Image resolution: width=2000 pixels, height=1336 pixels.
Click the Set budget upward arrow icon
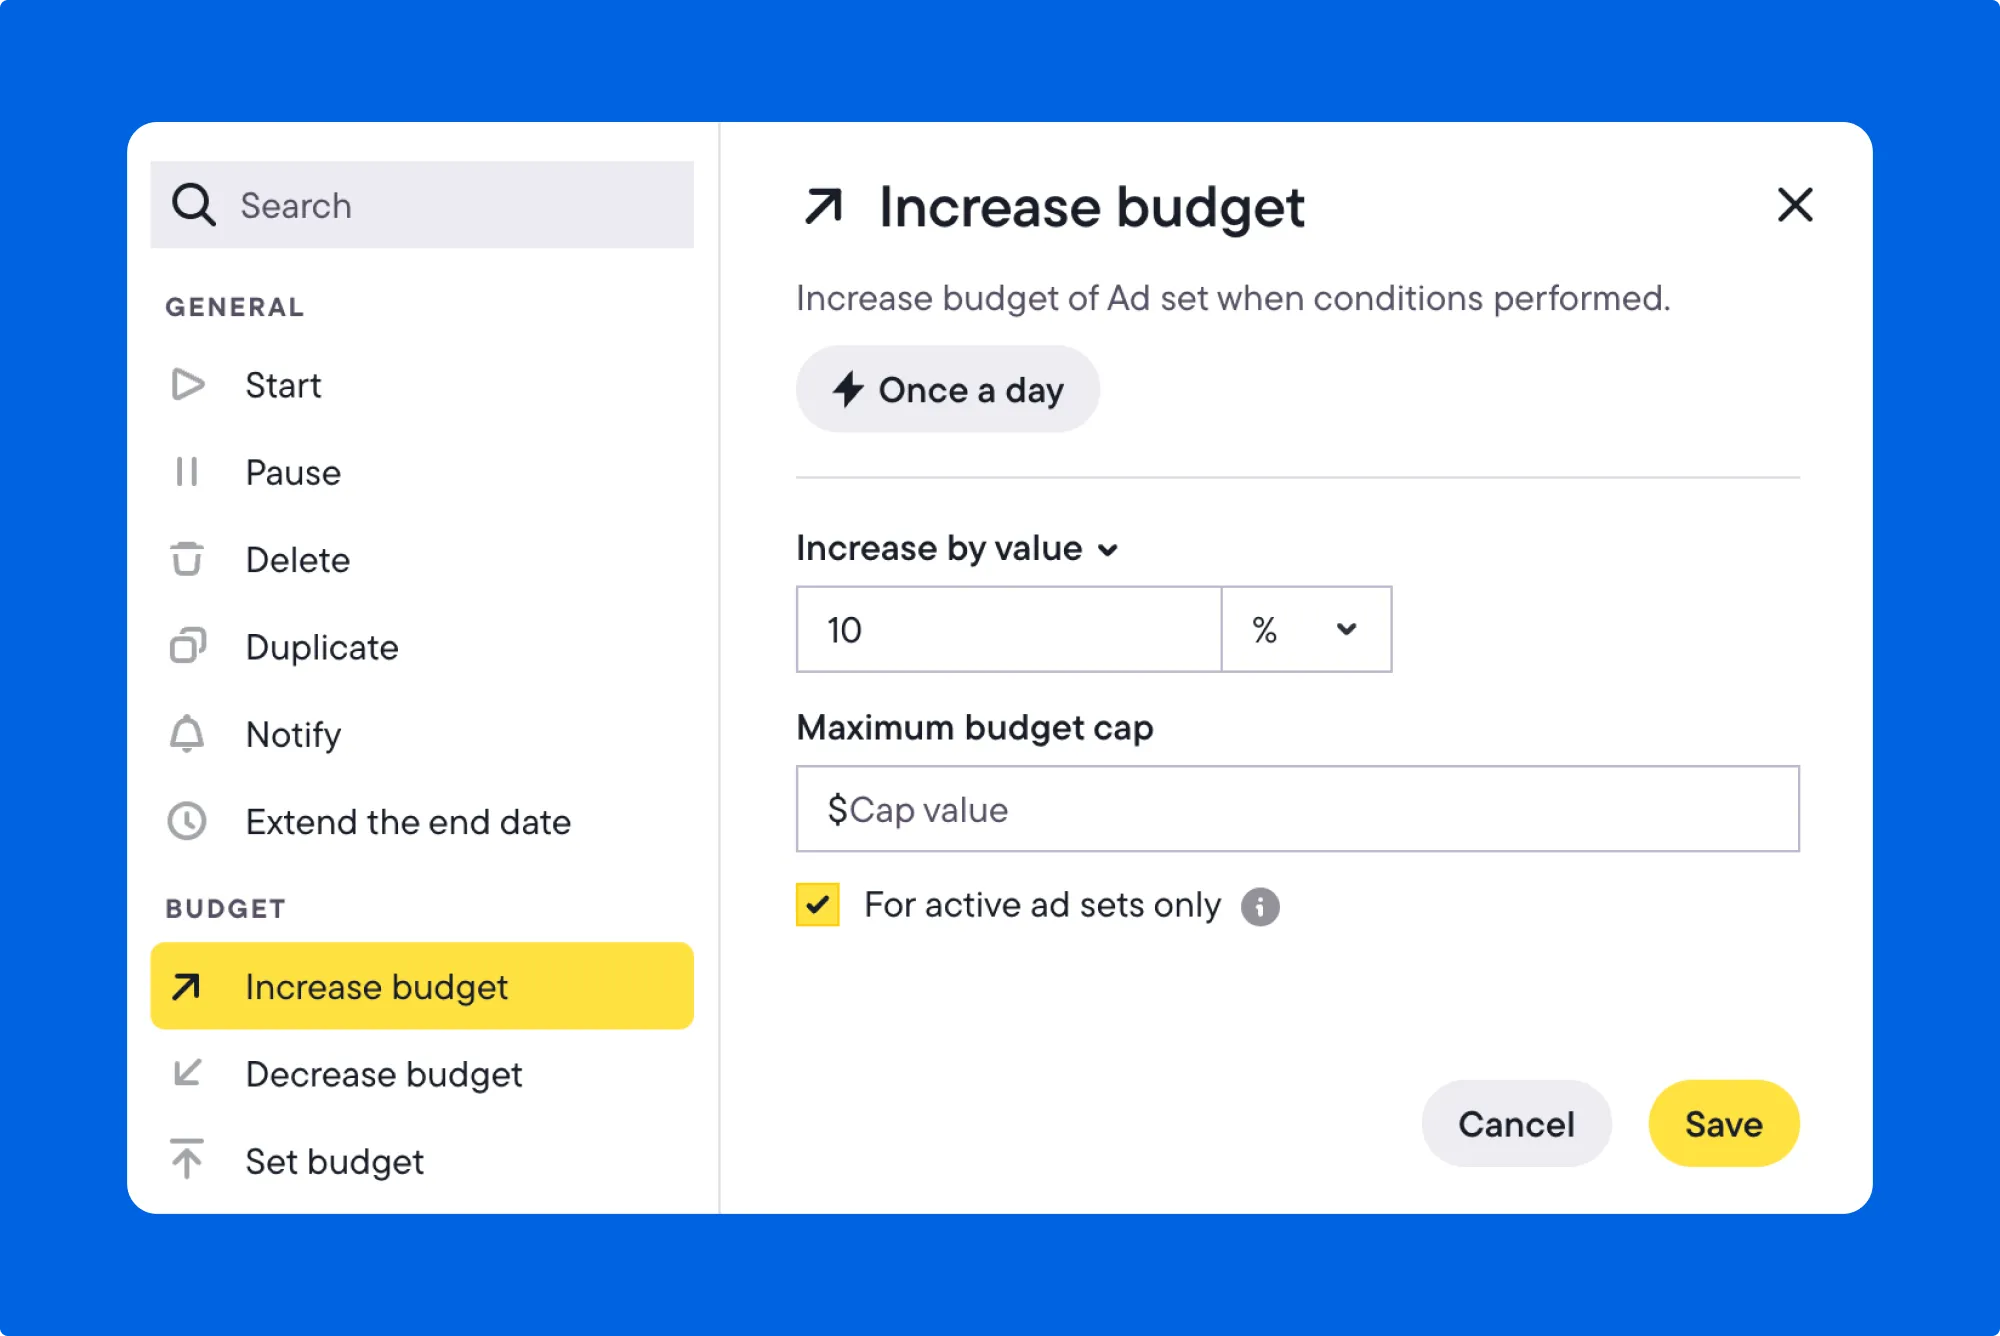click(x=187, y=1159)
